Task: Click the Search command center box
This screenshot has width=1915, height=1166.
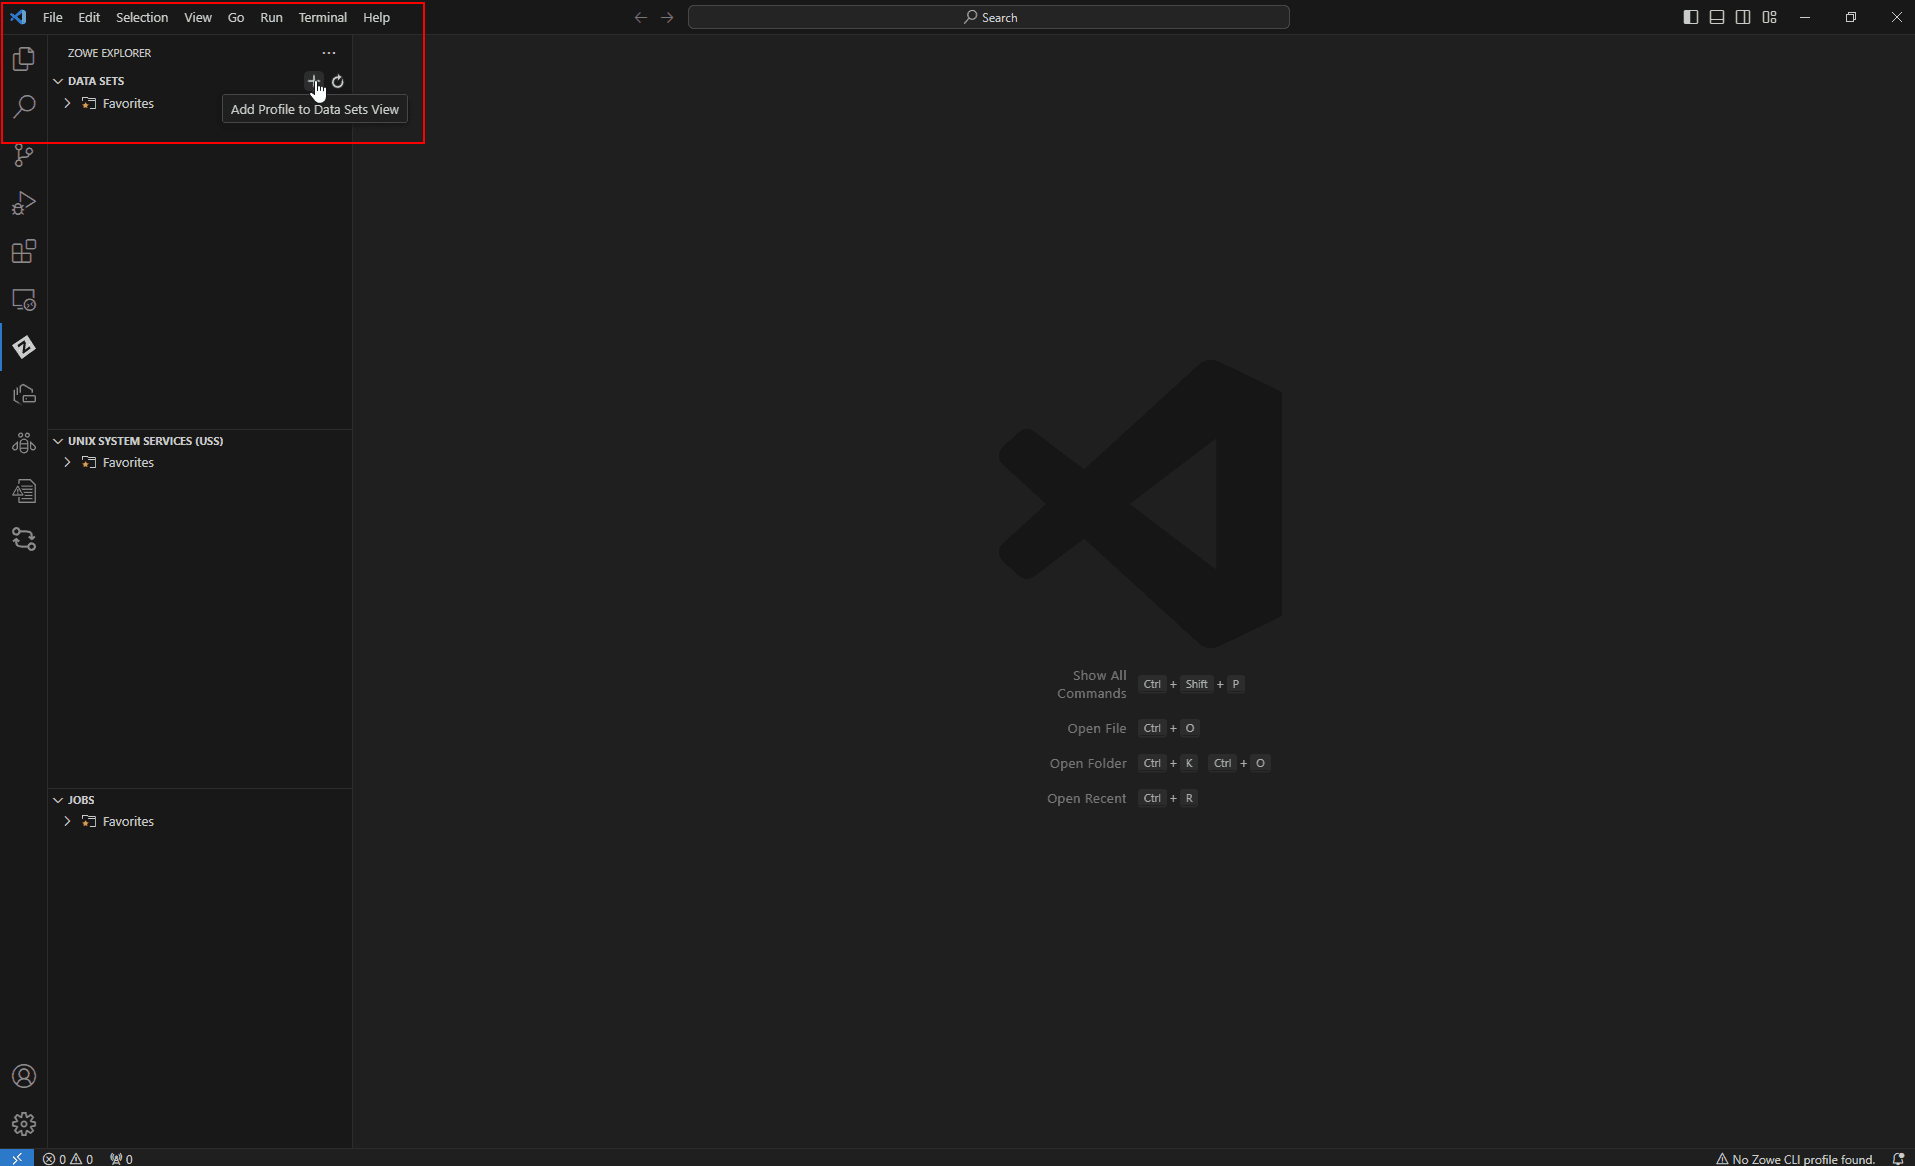Action: point(989,17)
